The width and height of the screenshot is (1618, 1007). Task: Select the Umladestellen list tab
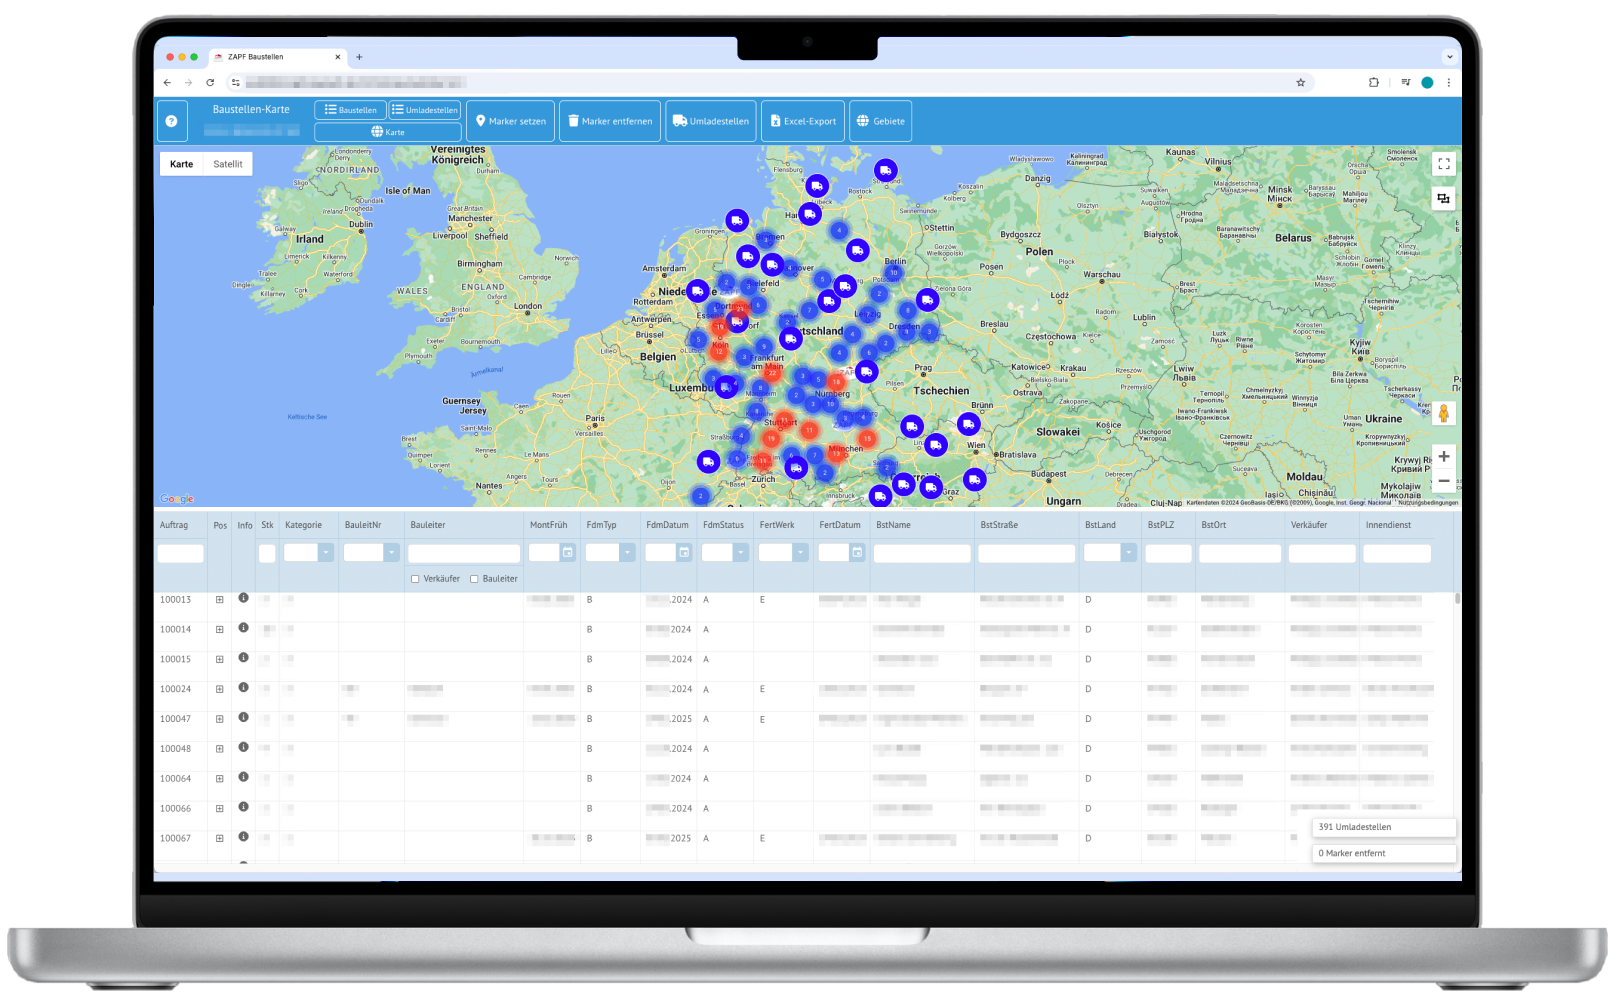pyautogui.click(x=425, y=110)
